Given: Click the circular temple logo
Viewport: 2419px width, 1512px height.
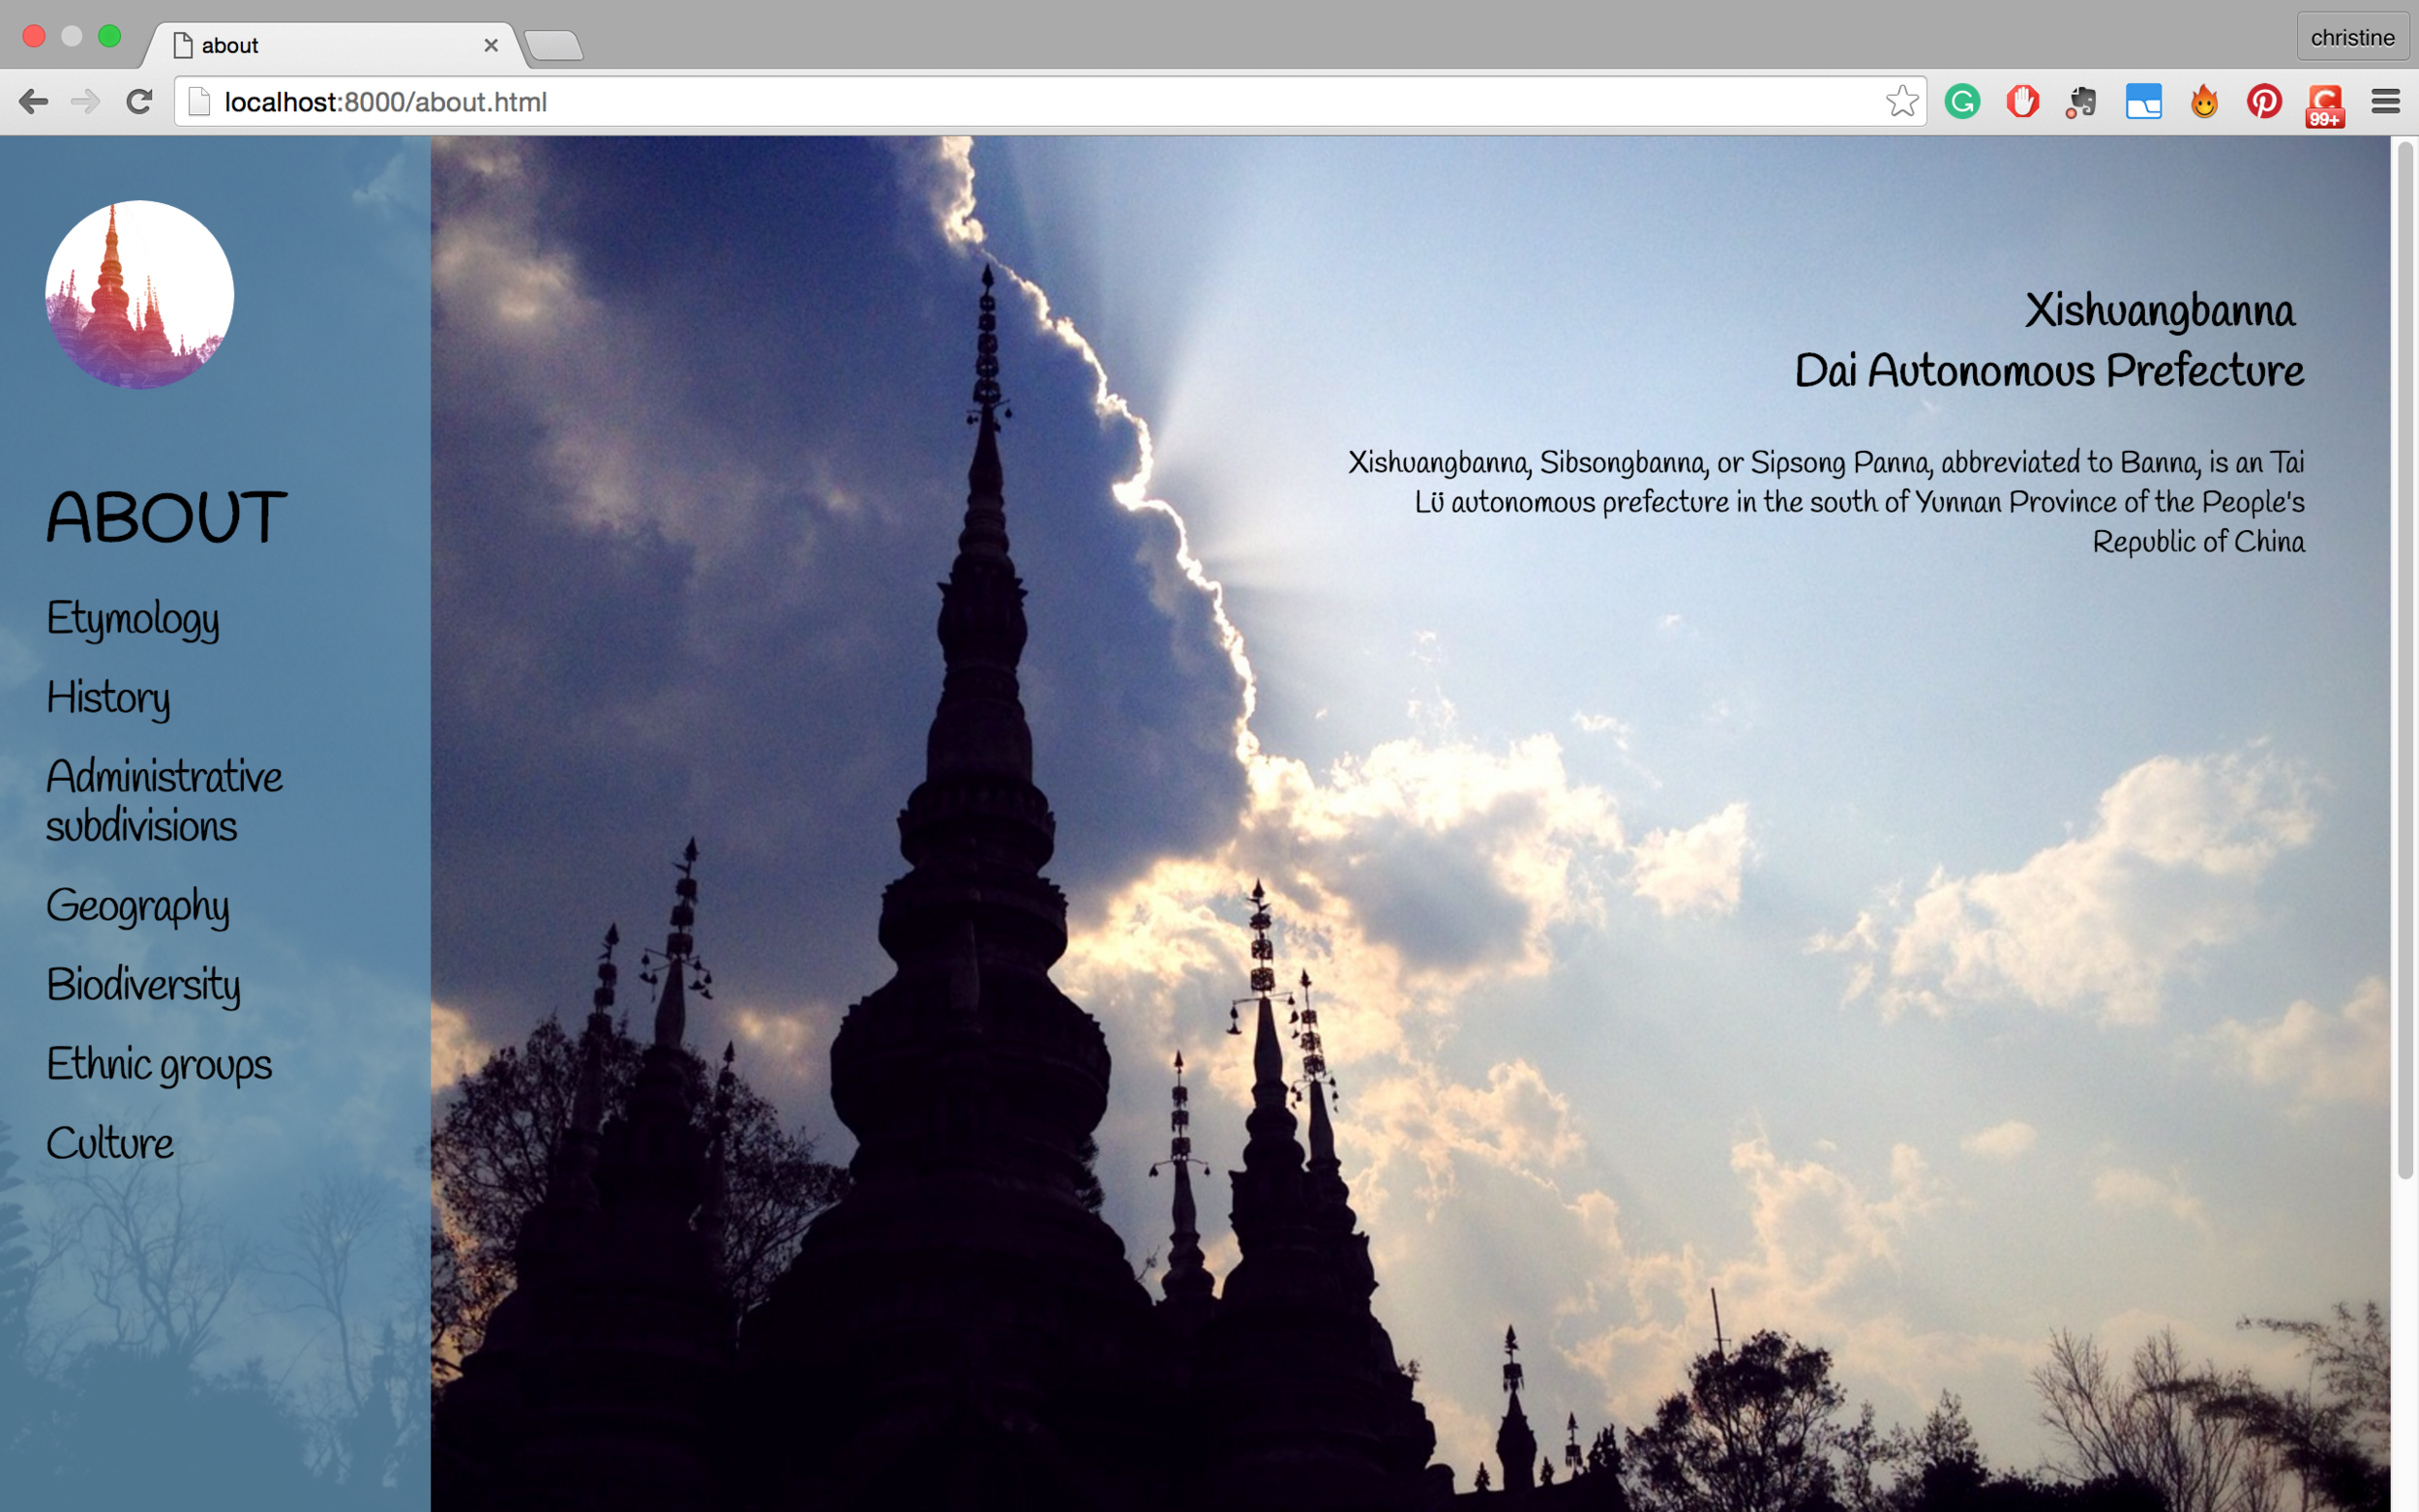Looking at the screenshot, I should (x=139, y=294).
